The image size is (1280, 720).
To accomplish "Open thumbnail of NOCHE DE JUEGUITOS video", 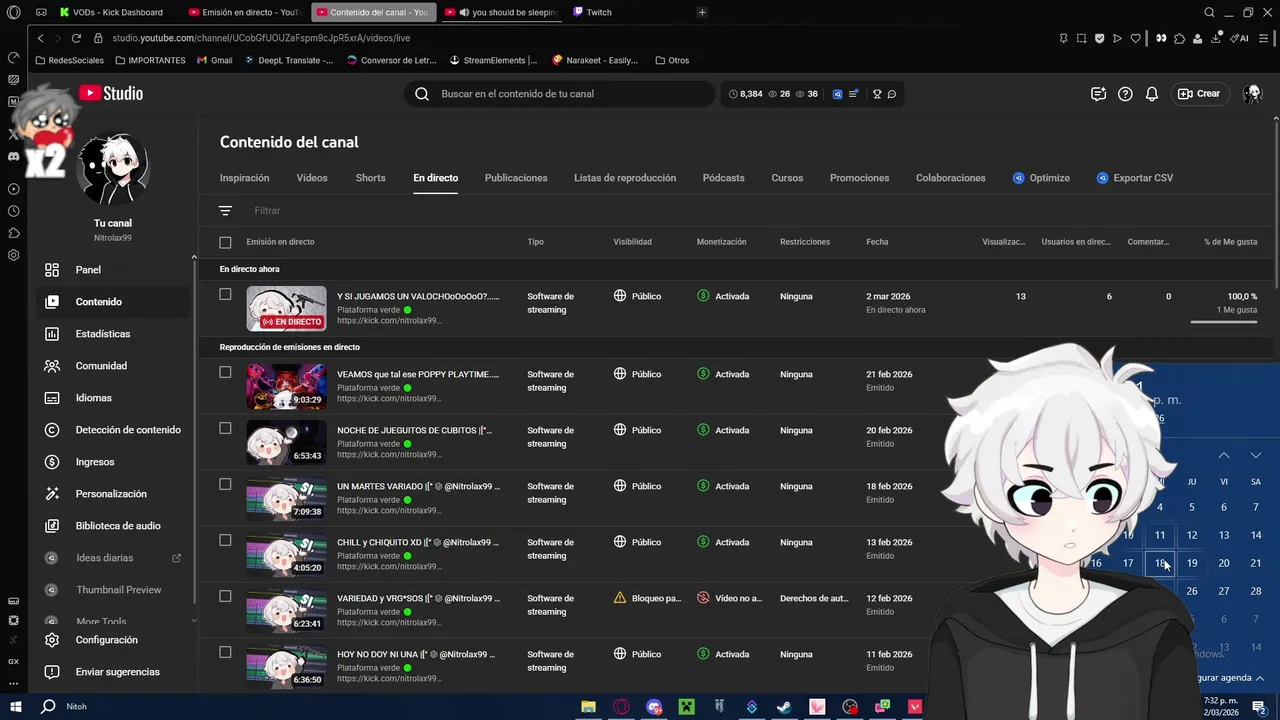I will tap(286, 443).
